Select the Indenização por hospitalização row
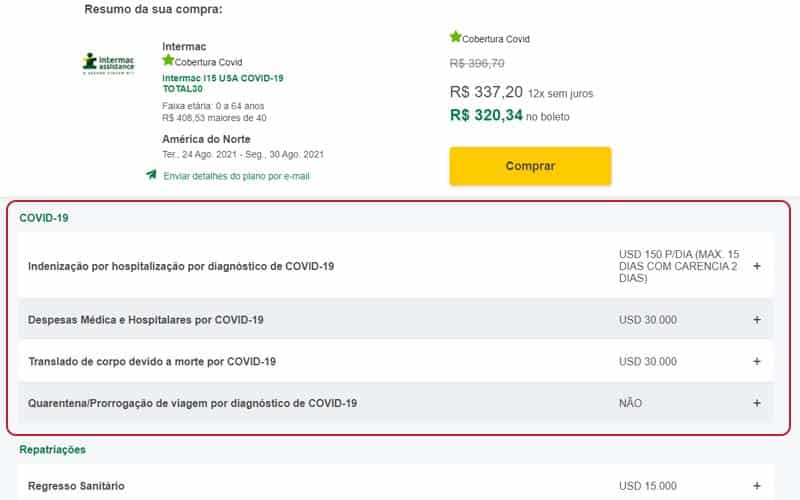This screenshot has height=500, width=800. click(x=395, y=266)
